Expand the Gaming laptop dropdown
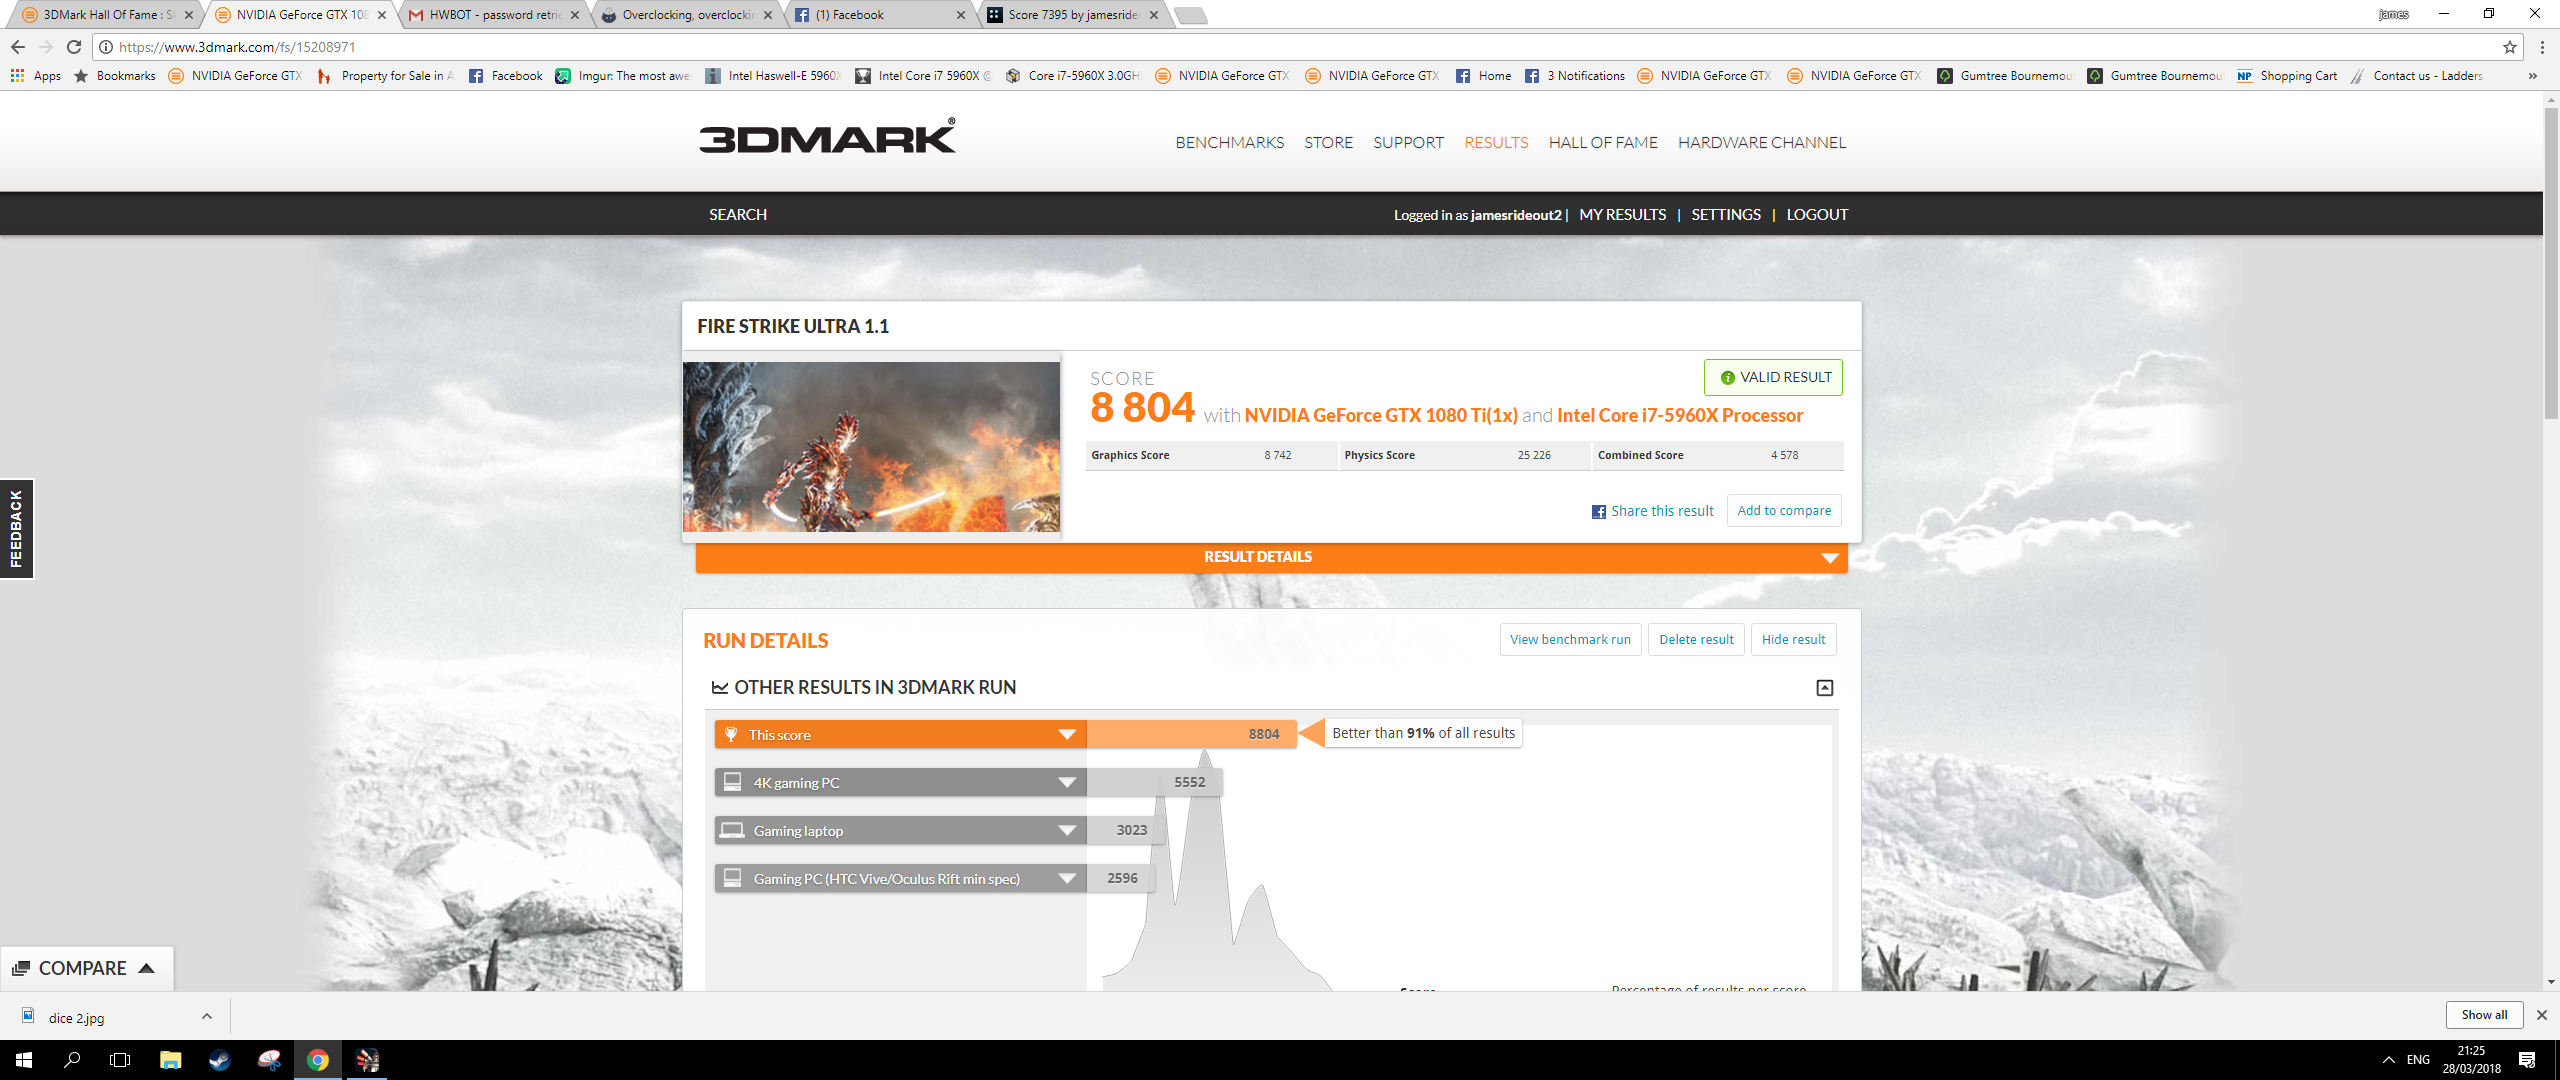This screenshot has width=2560, height=1080. [1068, 831]
